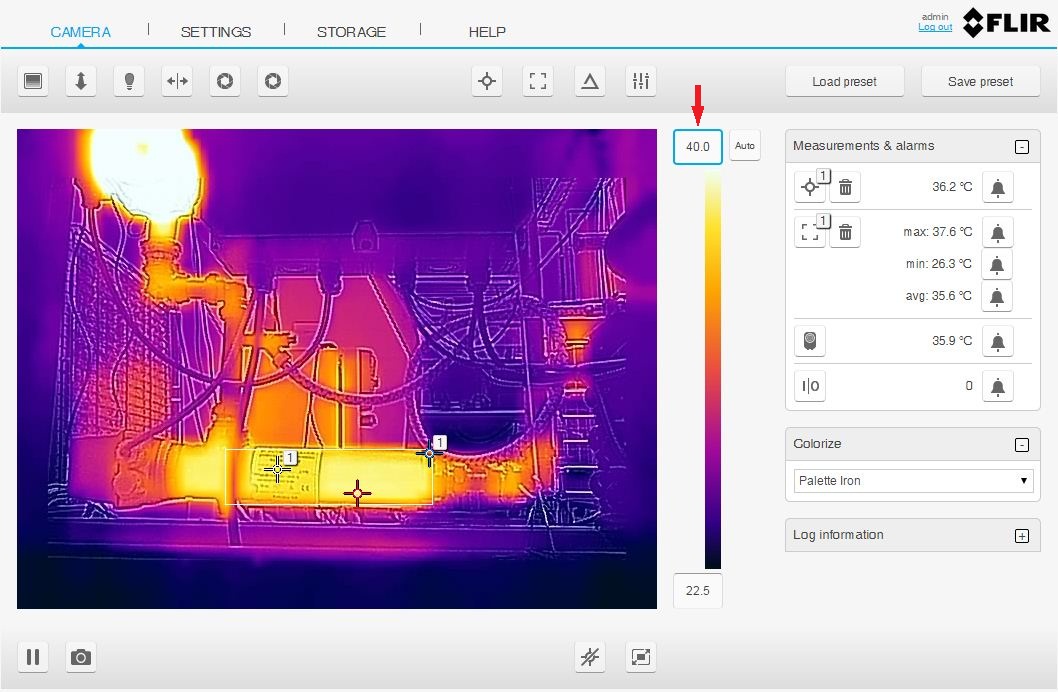Toggle alarm bell for the digital input

pos(997,386)
